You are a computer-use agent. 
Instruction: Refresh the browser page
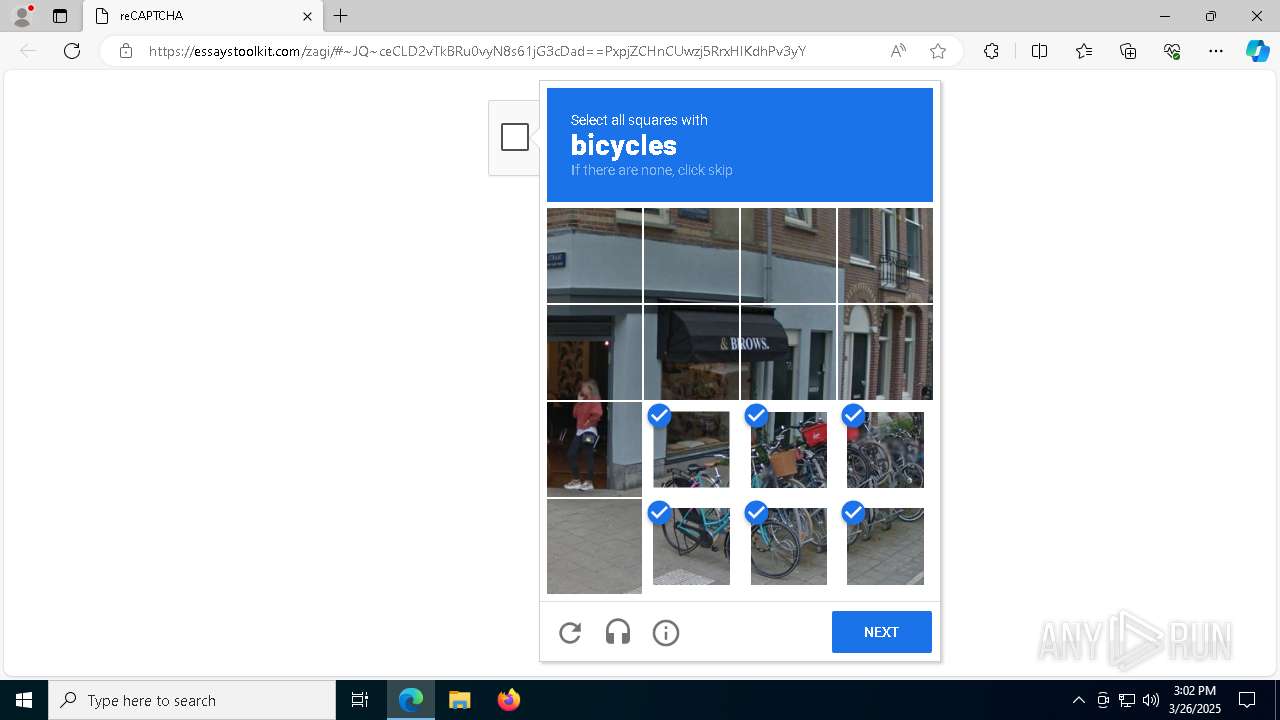72,51
